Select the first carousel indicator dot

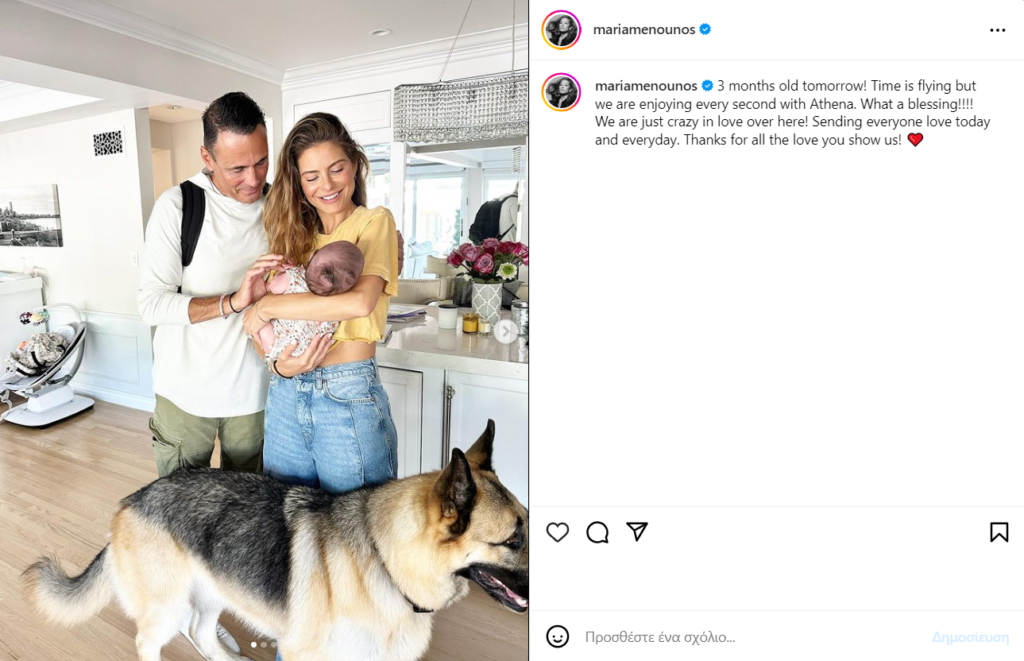(x=254, y=645)
